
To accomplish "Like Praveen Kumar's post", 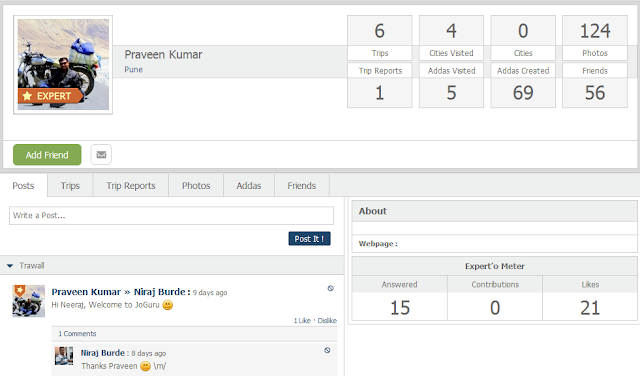I will coord(302,321).
